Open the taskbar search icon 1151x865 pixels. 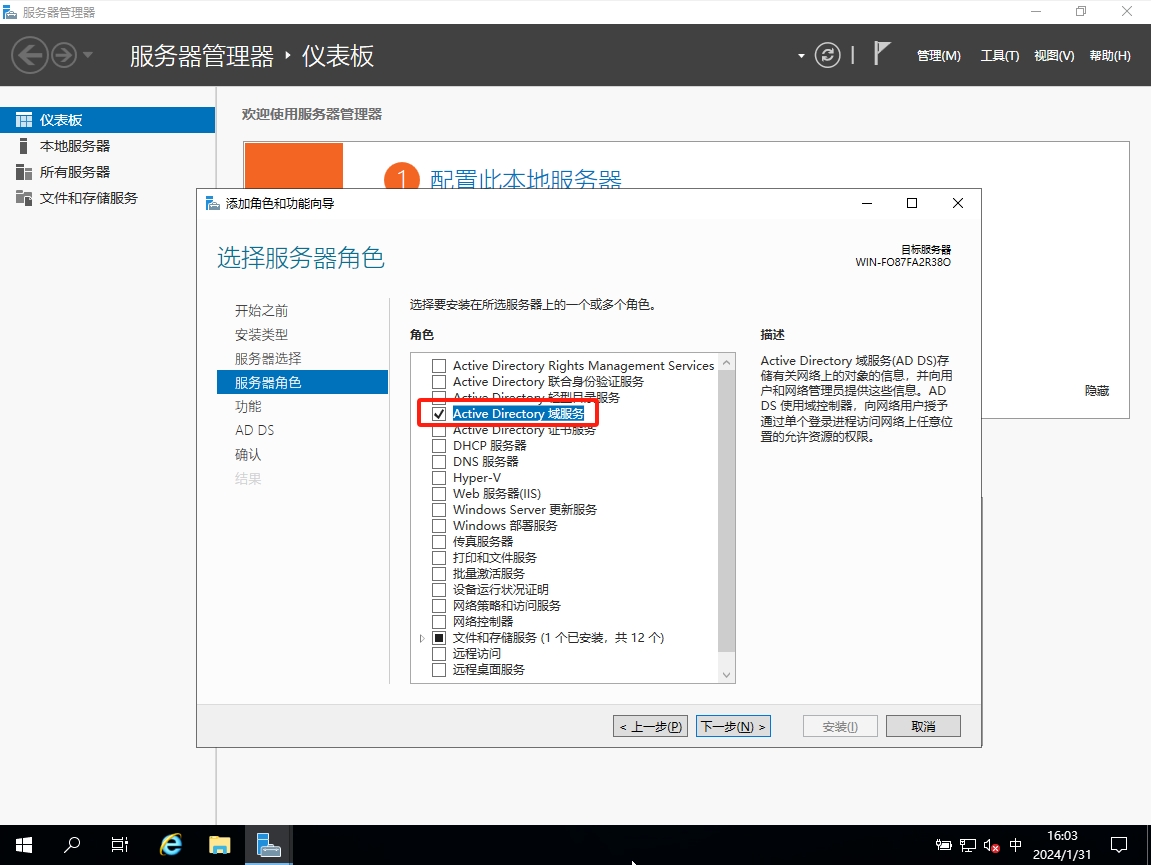point(72,845)
